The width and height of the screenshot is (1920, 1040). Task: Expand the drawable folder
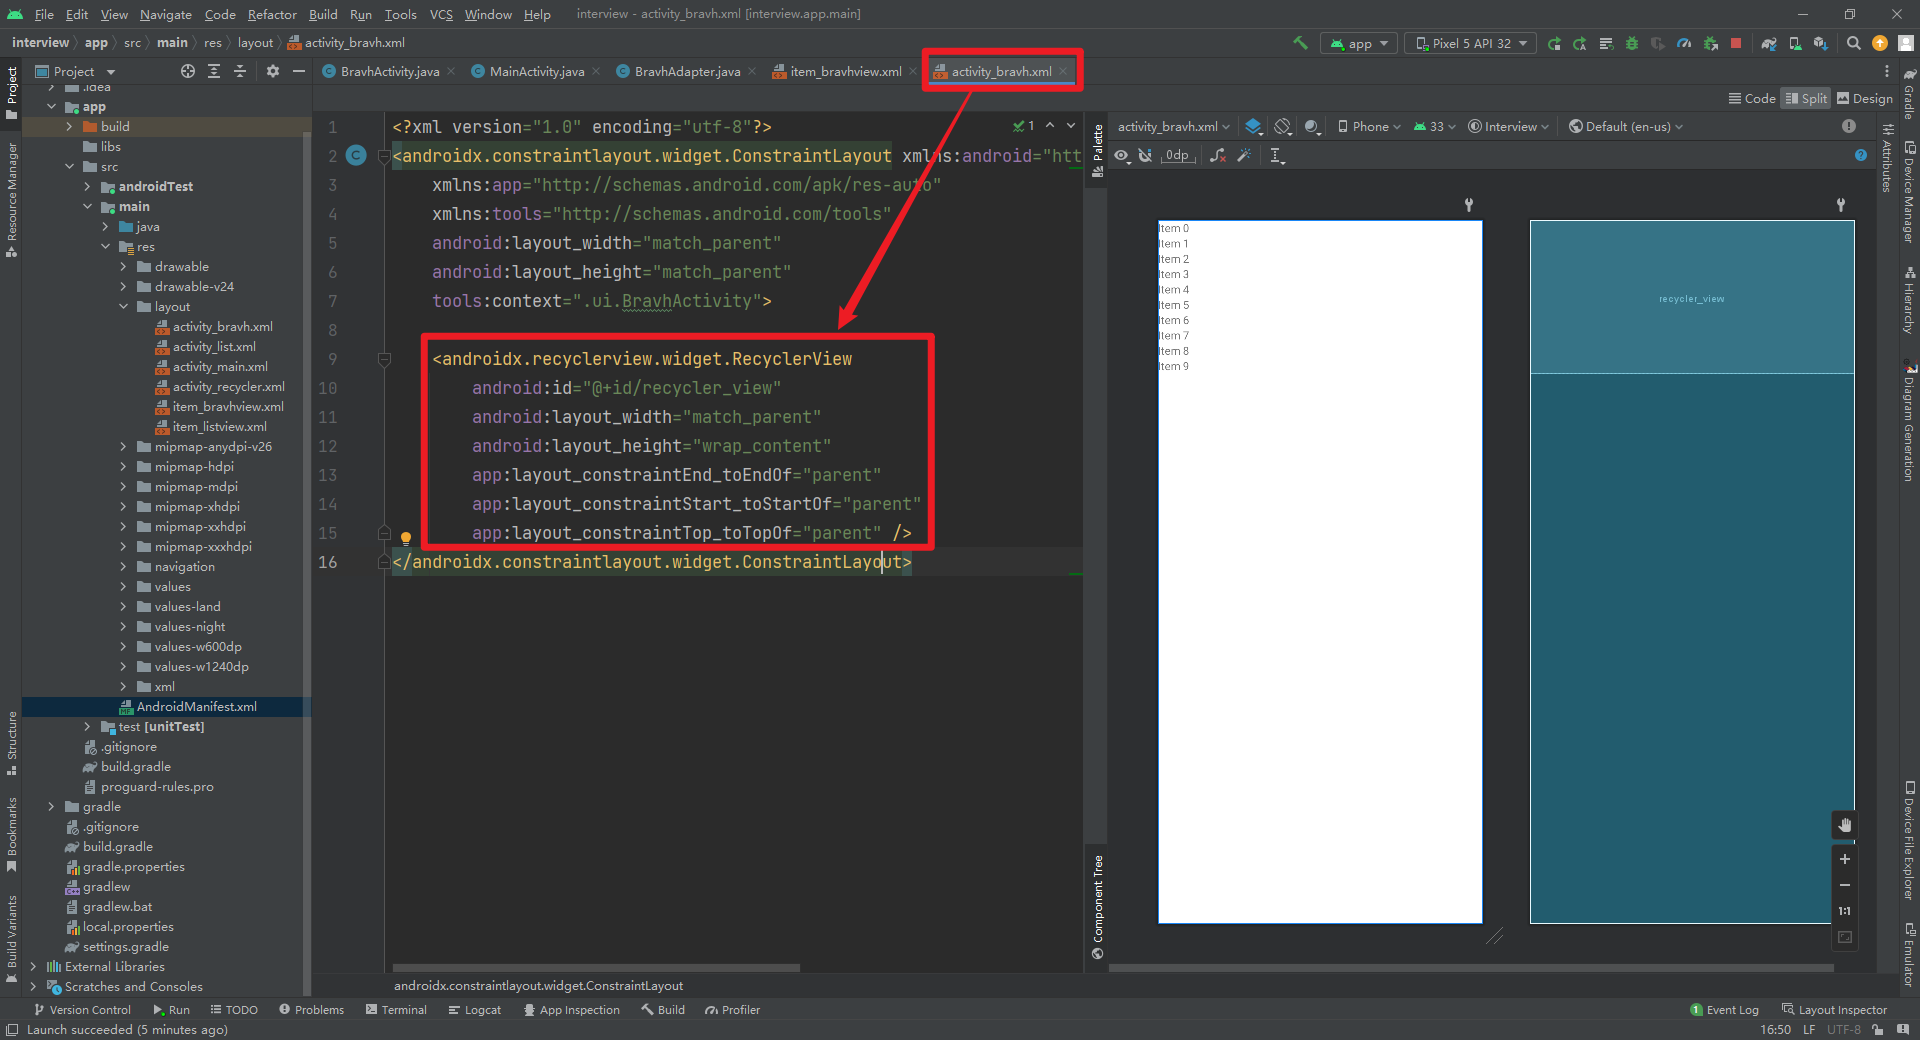(123, 267)
